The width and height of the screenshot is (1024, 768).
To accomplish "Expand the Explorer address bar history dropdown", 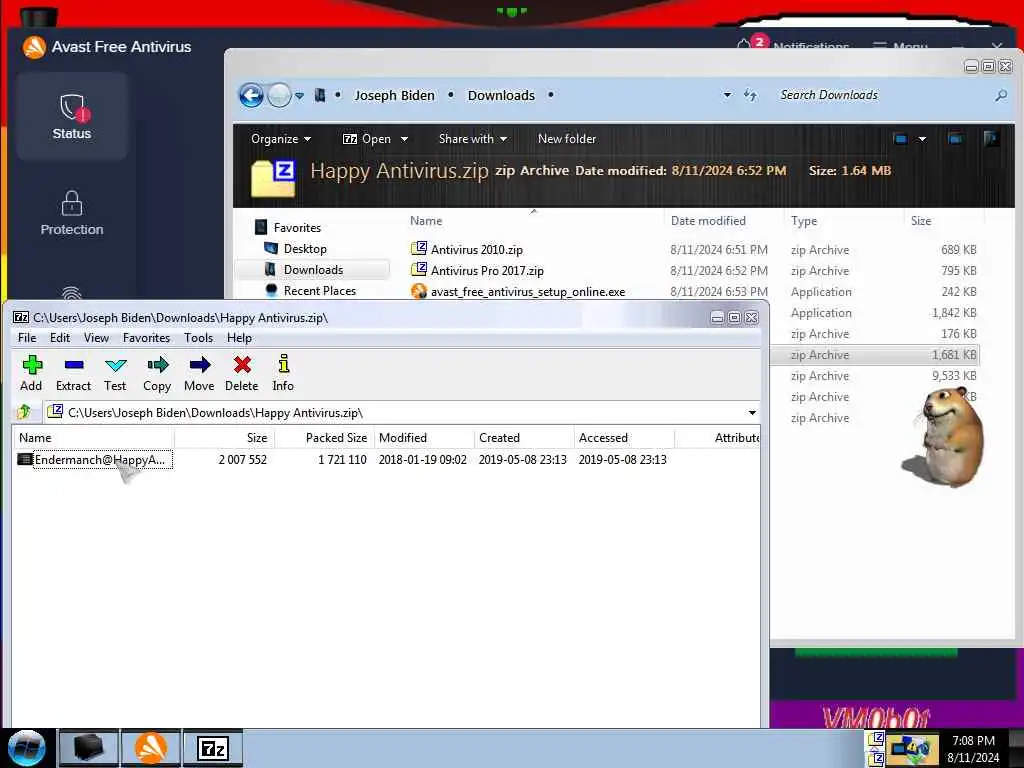I will pyautogui.click(x=727, y=95).
